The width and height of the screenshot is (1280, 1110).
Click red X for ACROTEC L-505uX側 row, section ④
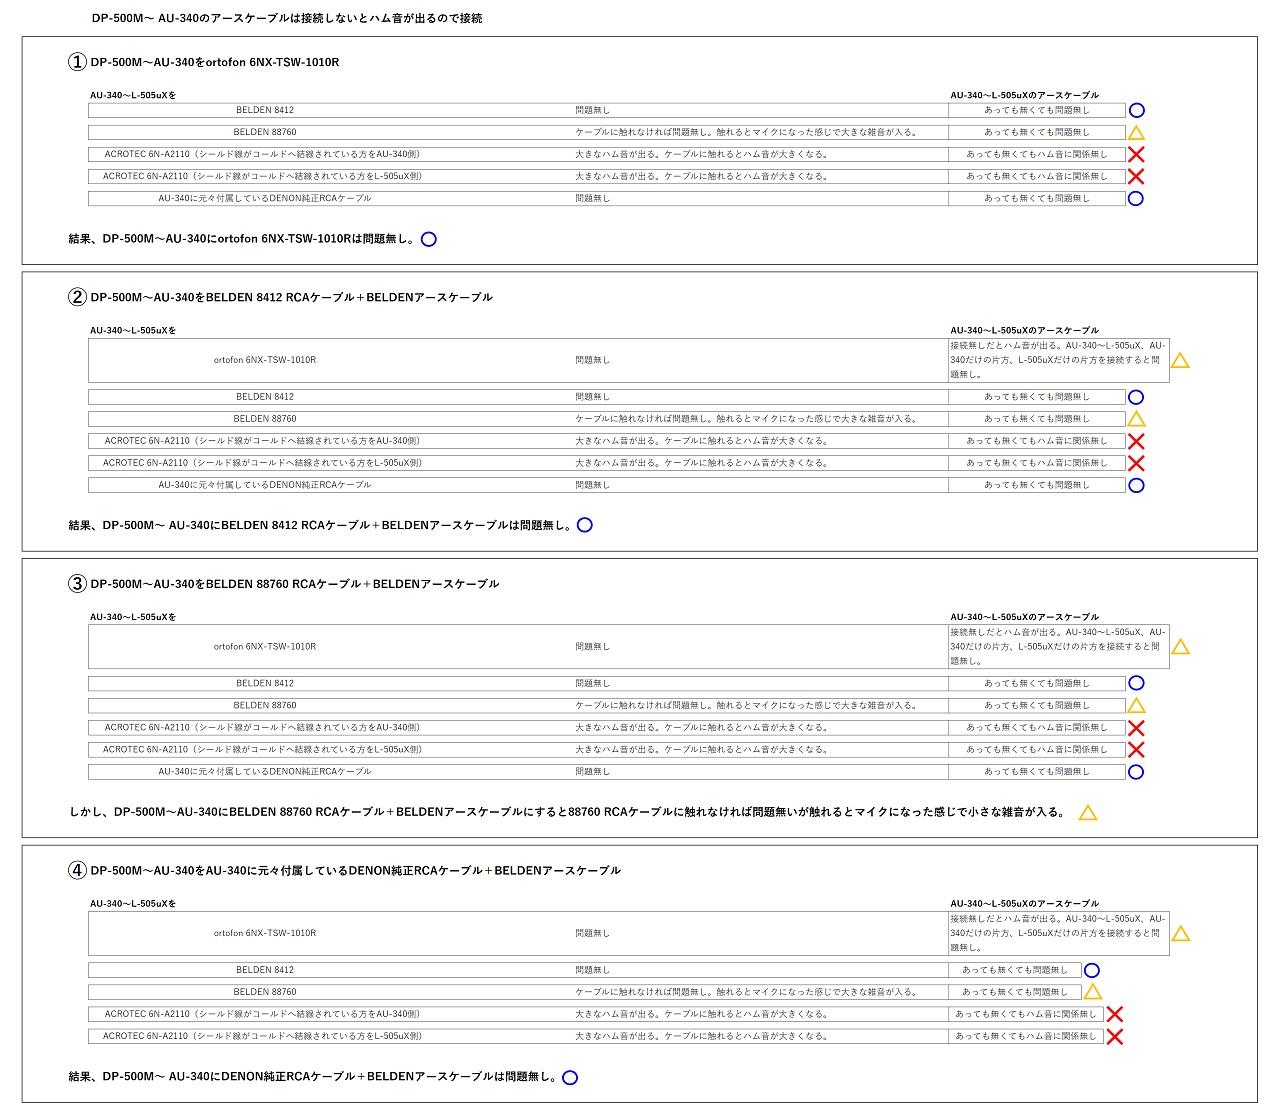click(1114, 1037)
